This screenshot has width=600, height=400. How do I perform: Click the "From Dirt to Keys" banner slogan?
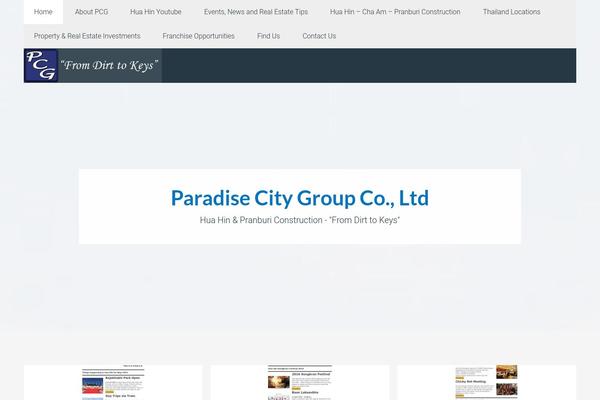pos(109,65)
